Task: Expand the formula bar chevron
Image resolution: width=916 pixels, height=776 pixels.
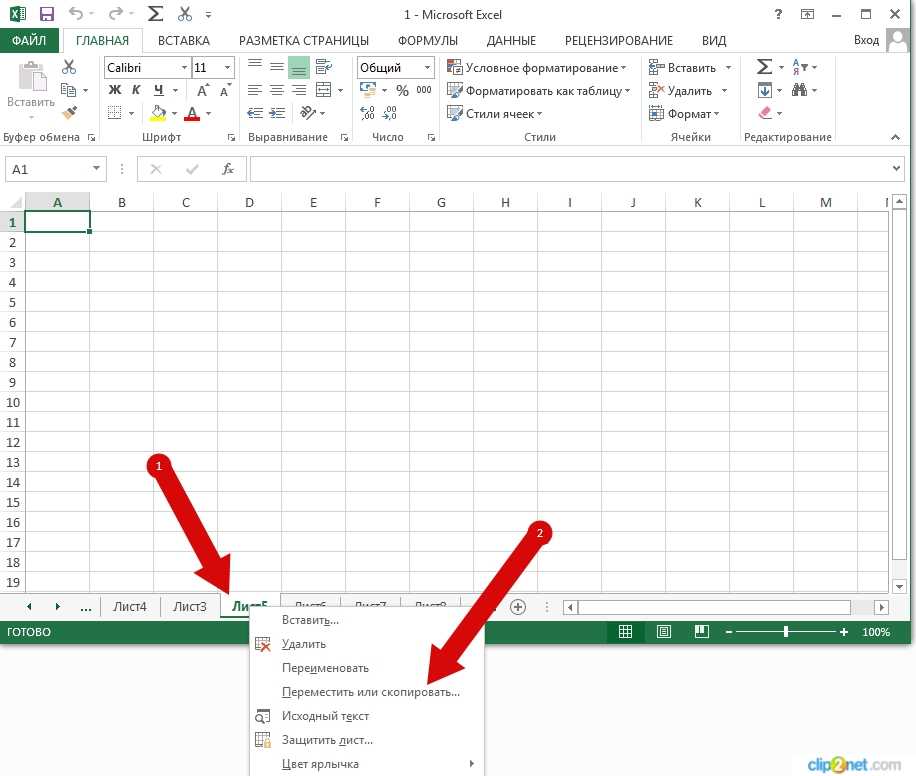Action: 897,168
